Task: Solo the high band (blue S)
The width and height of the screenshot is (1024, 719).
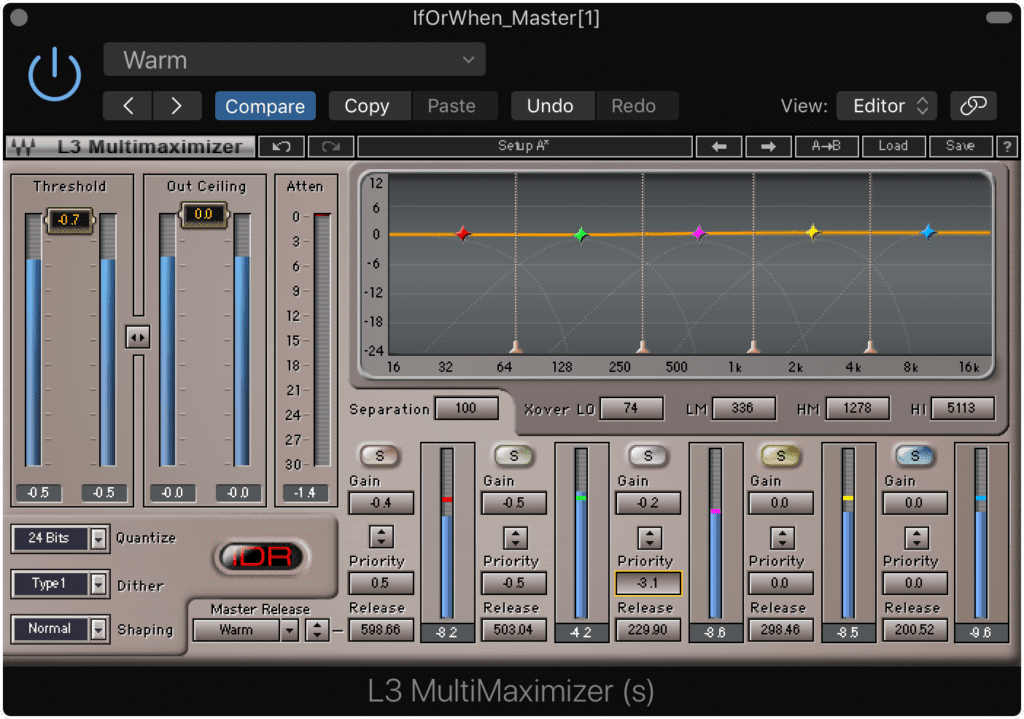Action: (914, 455)
